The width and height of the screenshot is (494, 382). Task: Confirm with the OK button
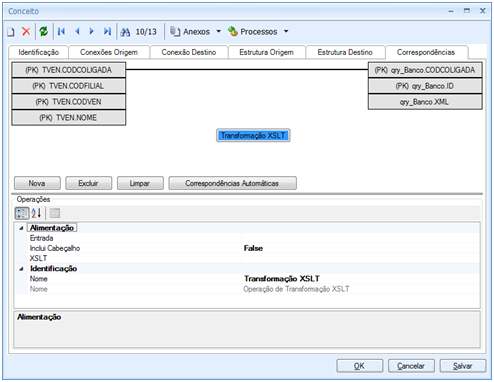click(359, 366)
